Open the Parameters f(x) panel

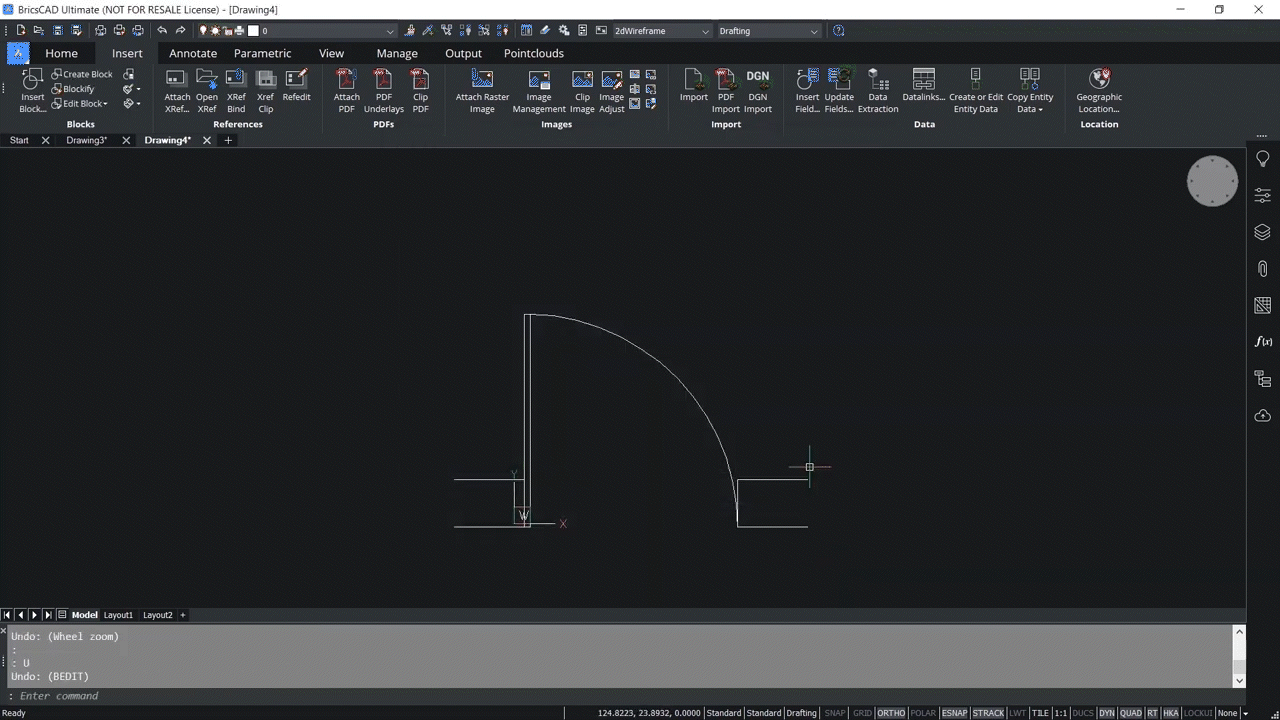(x=1263, y=342)
